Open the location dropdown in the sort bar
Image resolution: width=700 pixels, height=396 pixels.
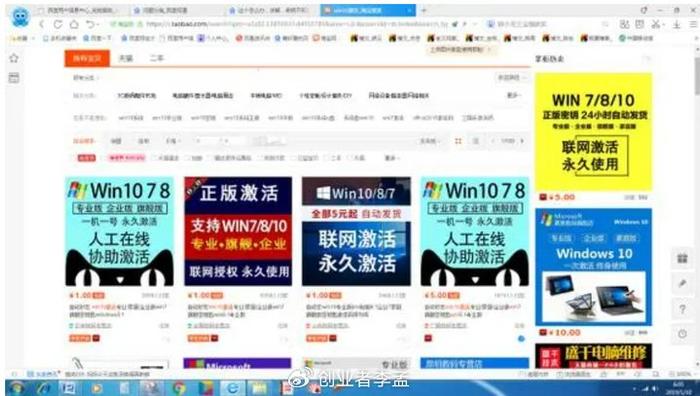click(x=429, y=141)
